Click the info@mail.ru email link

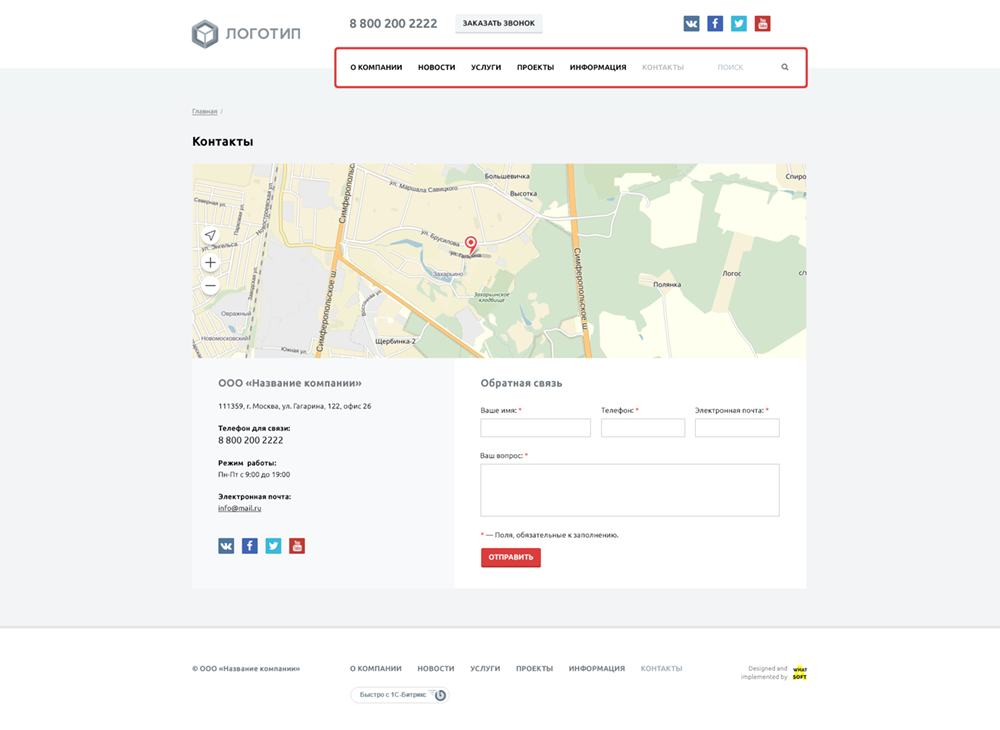click(x=239, y=508)
